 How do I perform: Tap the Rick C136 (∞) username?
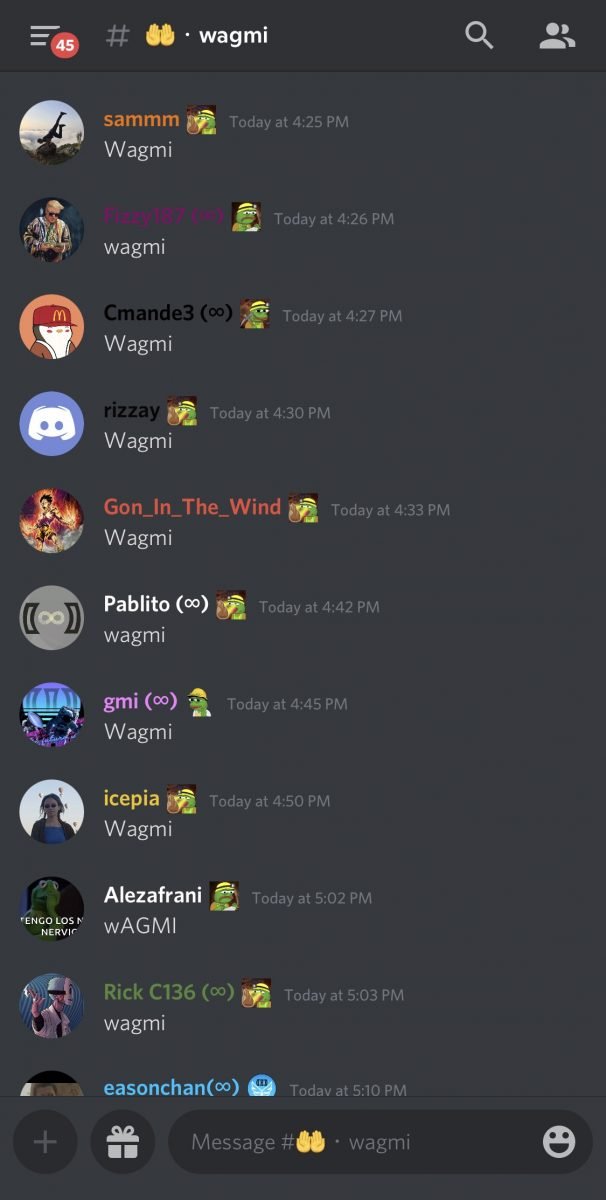pos(169,992)
